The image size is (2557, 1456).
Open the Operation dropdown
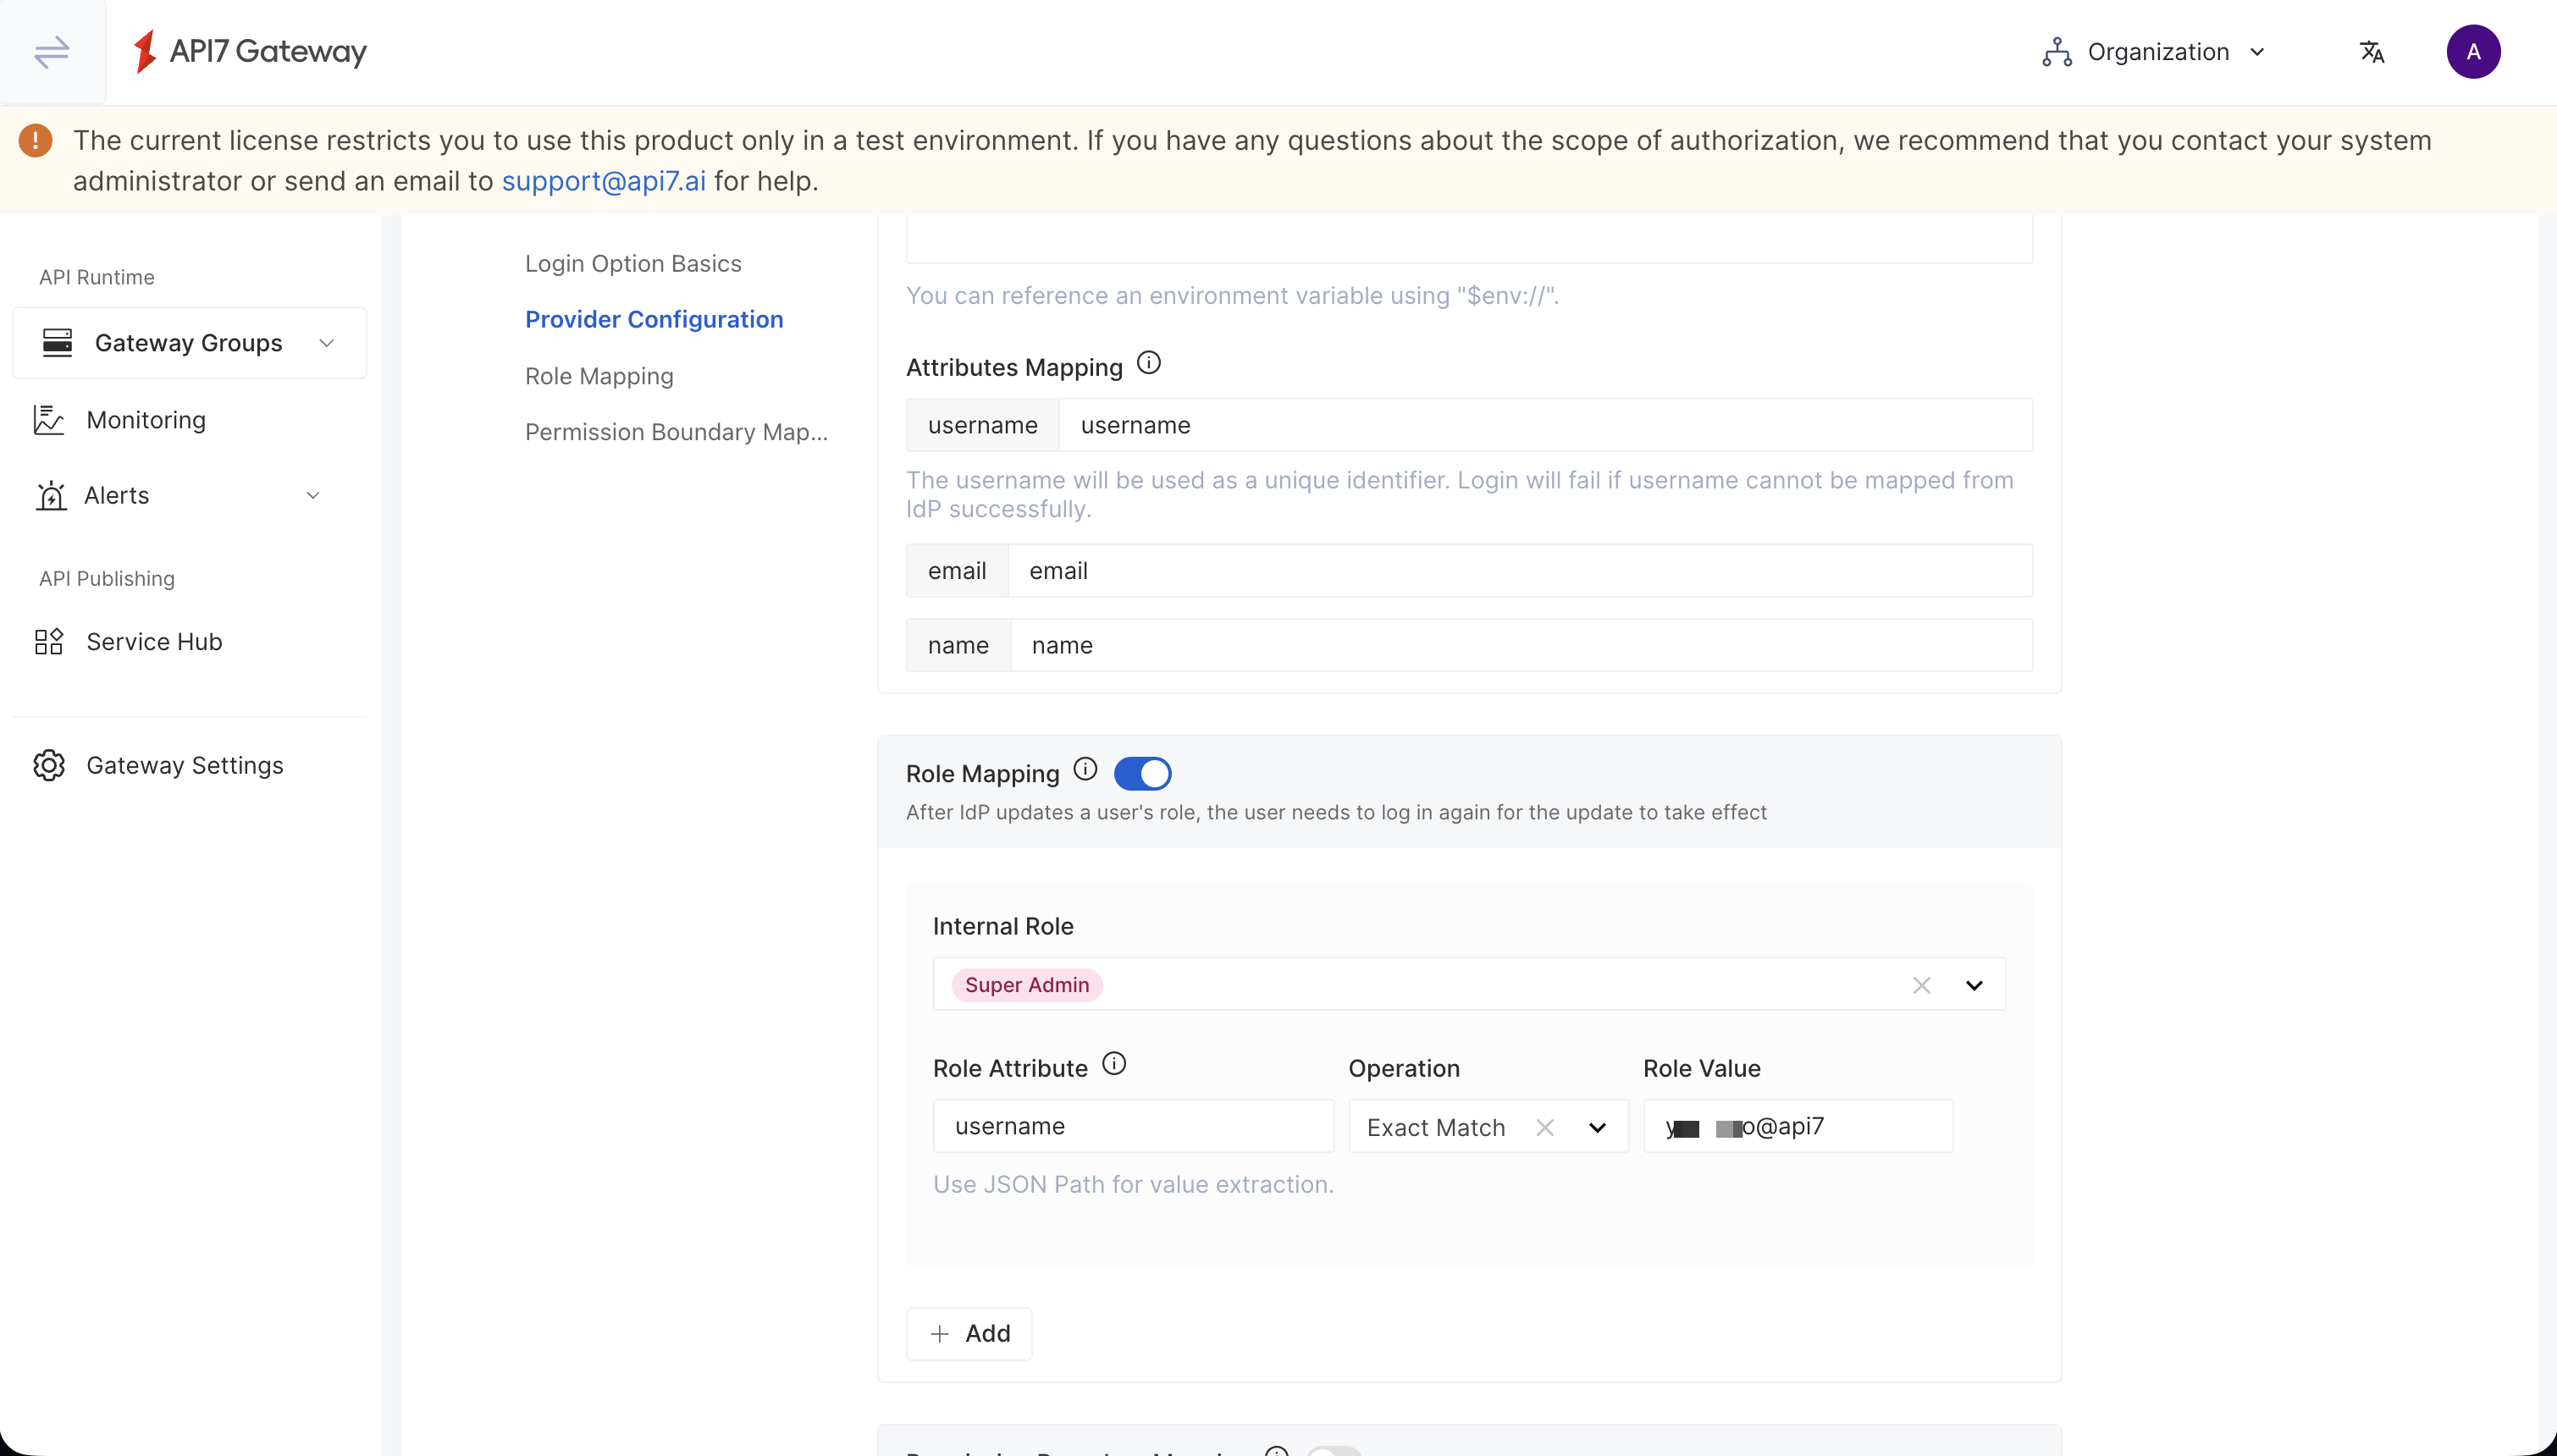coord(1596,1127)
